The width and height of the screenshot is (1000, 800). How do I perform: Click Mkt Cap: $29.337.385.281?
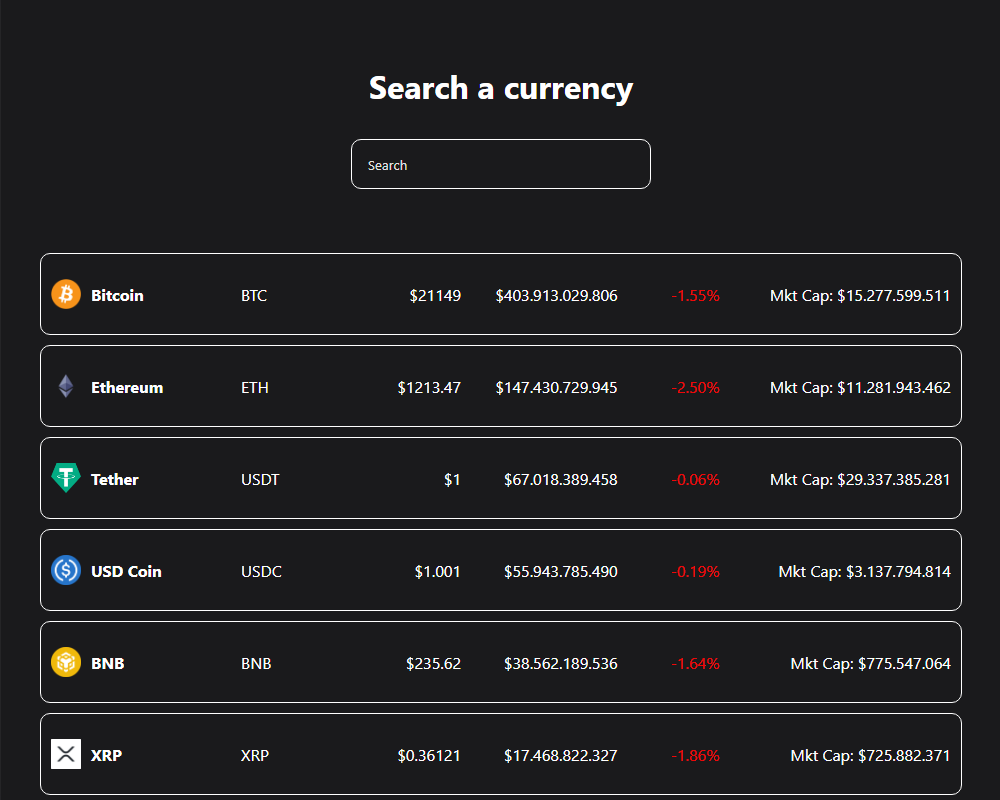click(x=860, y=479)
